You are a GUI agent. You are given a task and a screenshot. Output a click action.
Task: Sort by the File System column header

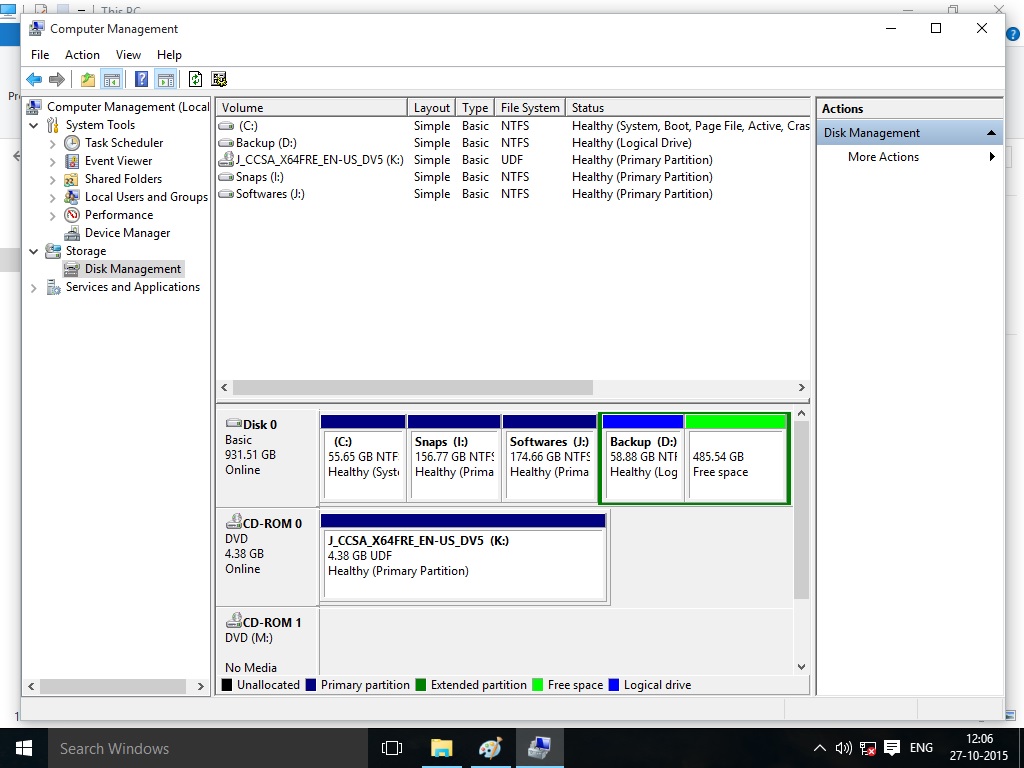point(530,108)
